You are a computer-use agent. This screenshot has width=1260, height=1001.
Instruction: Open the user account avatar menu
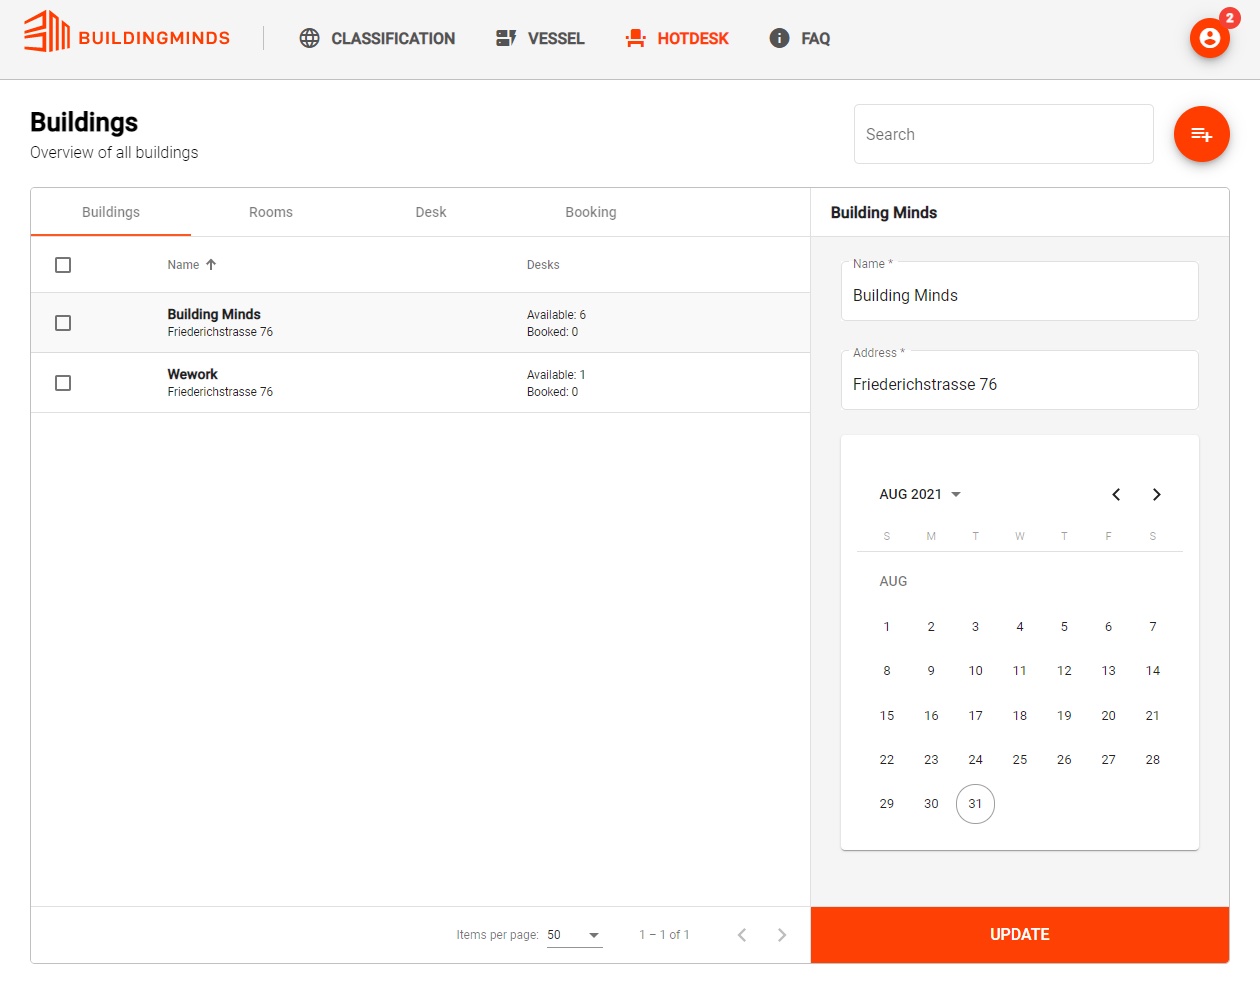click(x=1210, y=38)
